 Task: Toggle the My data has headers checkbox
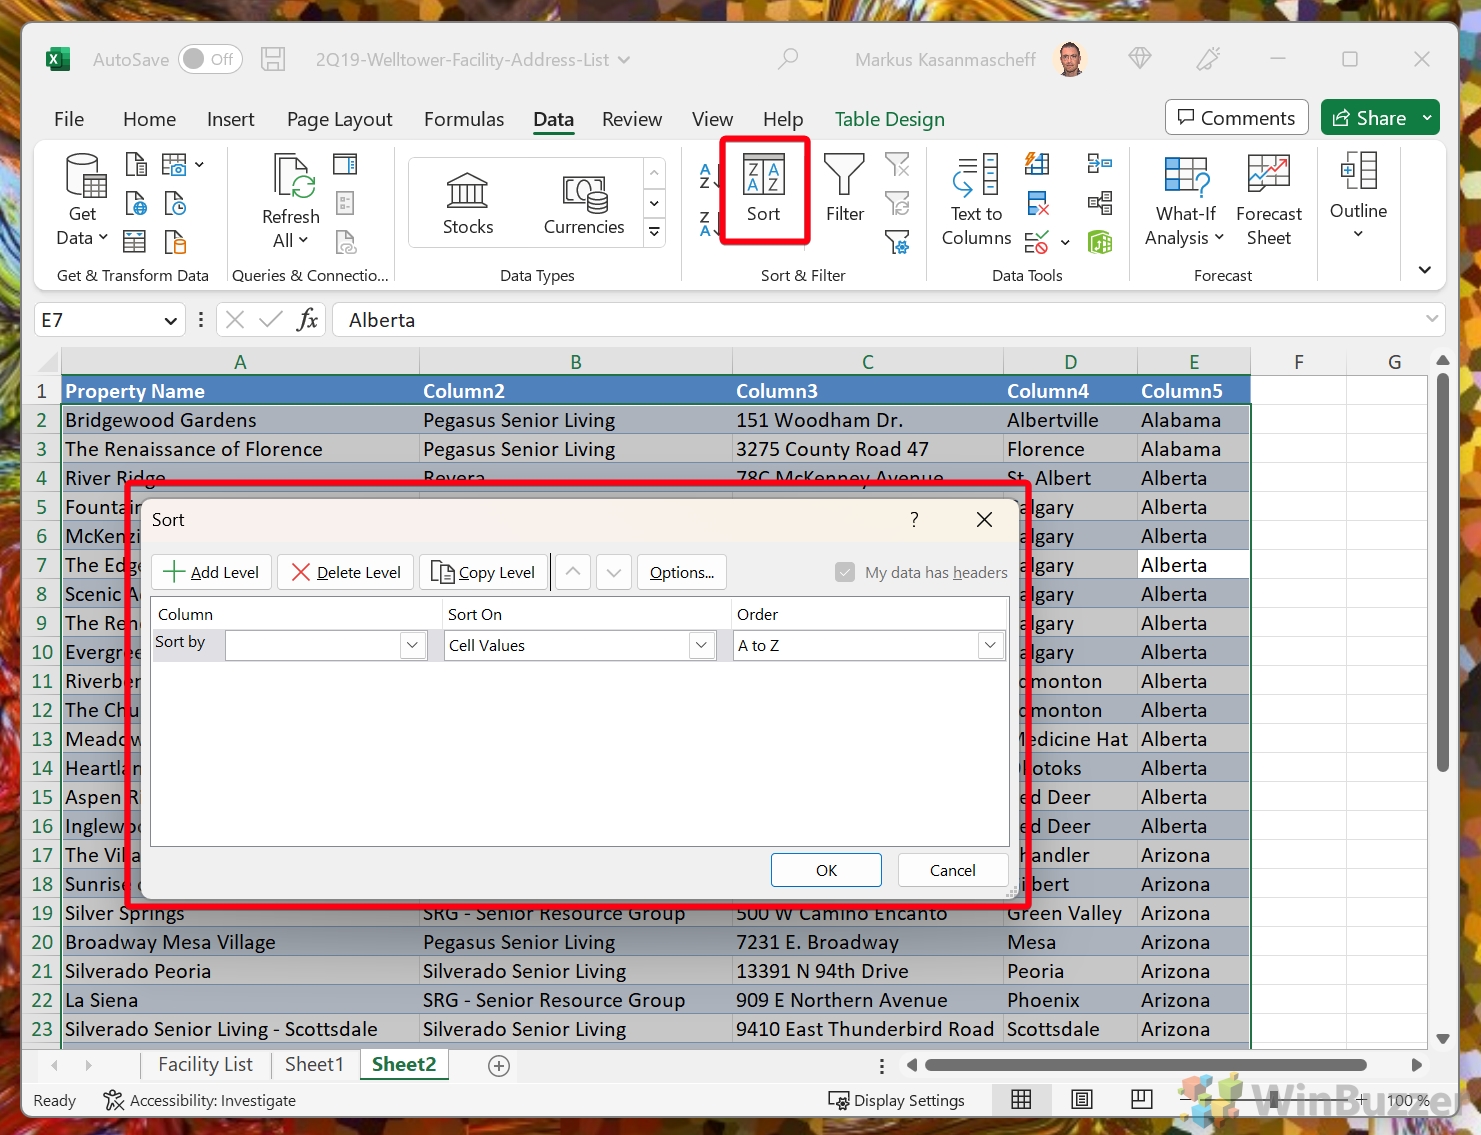[x=845, y=572]
